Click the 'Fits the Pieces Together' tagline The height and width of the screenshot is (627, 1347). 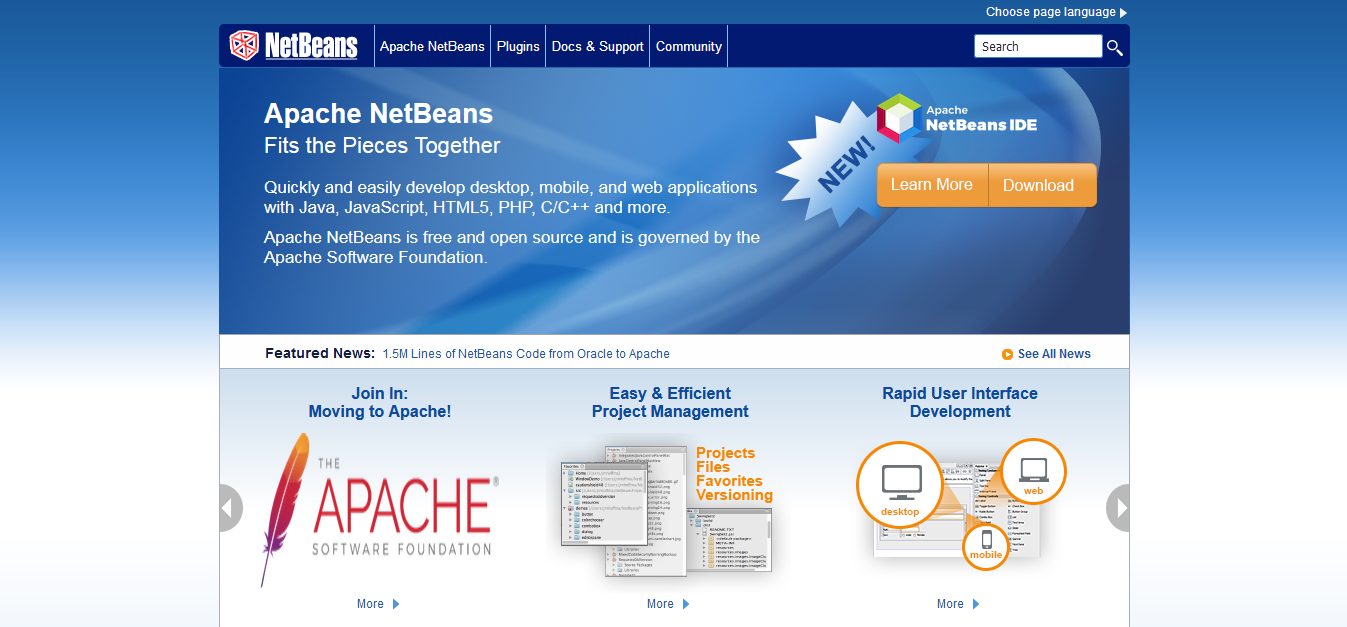(382, 146)
